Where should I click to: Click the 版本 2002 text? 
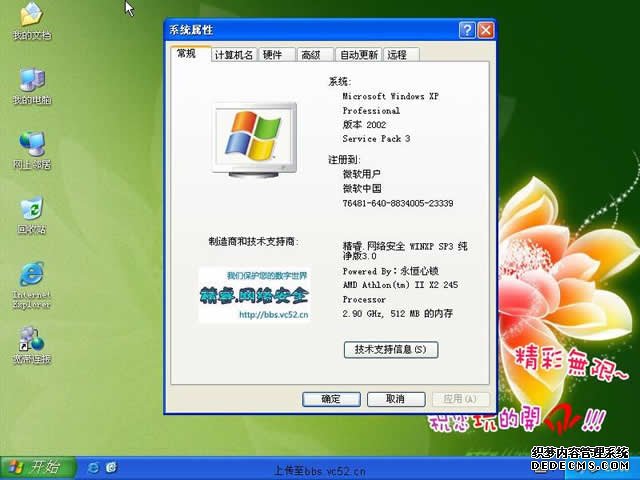pos(364,124)
